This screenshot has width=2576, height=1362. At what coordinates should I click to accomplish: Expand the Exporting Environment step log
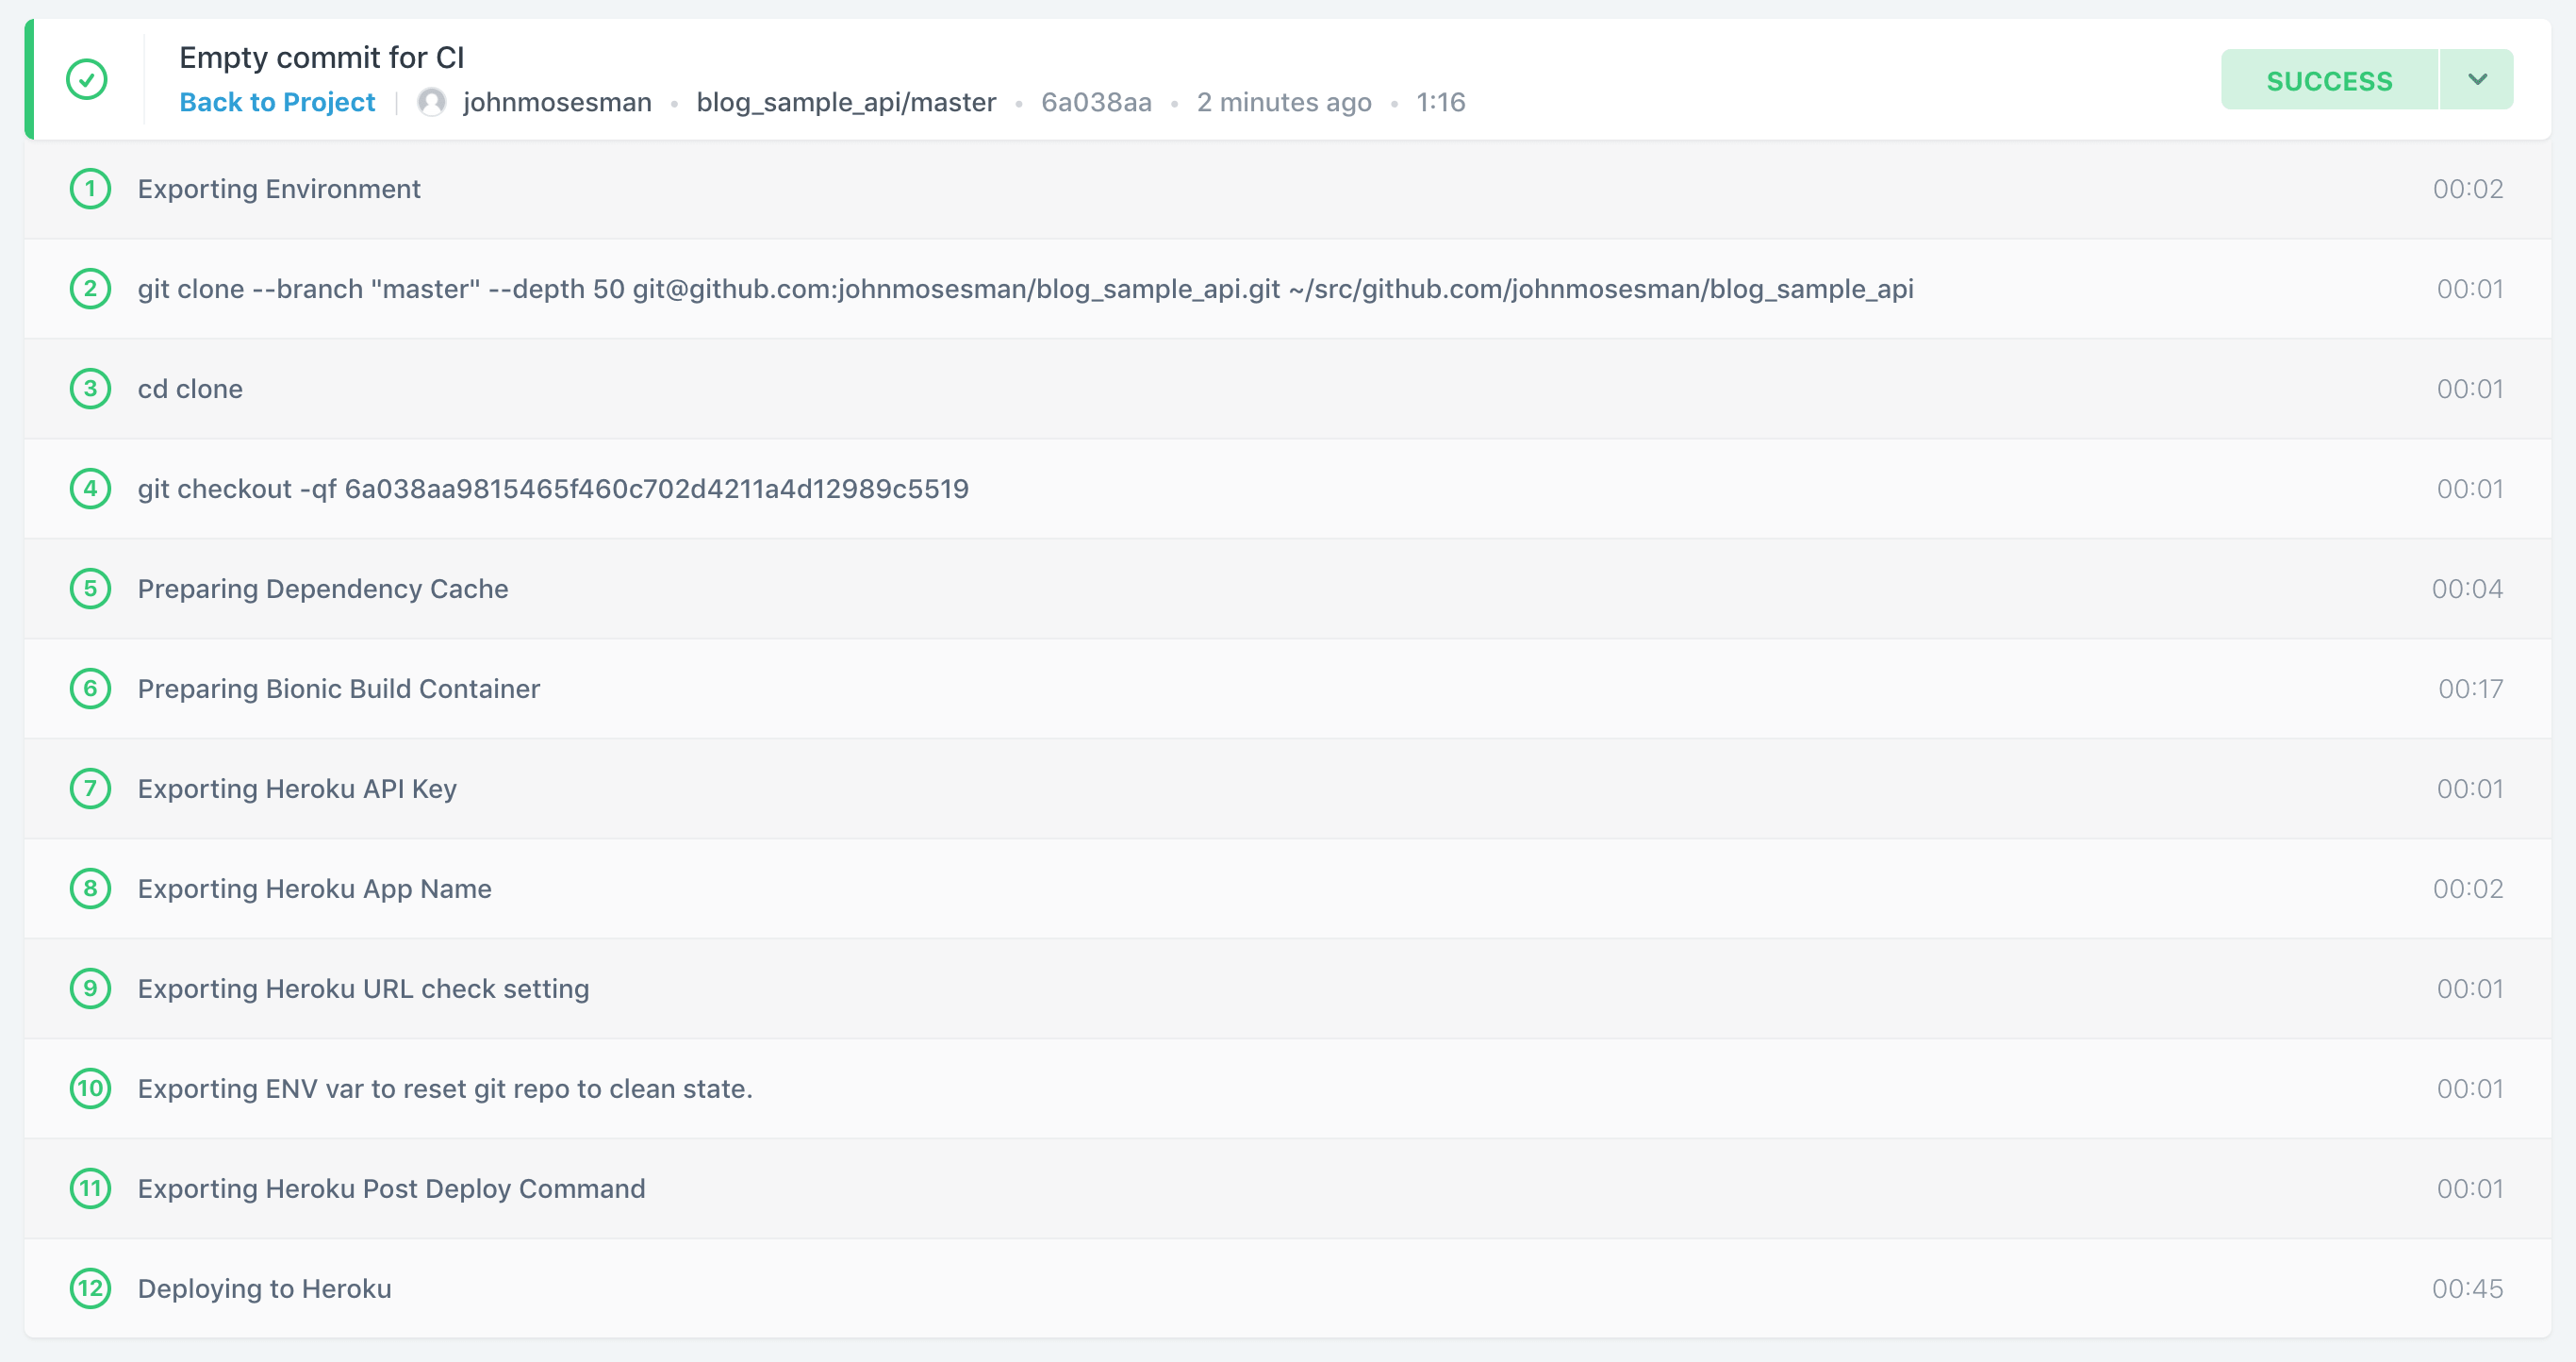(x=1288, y=189)
